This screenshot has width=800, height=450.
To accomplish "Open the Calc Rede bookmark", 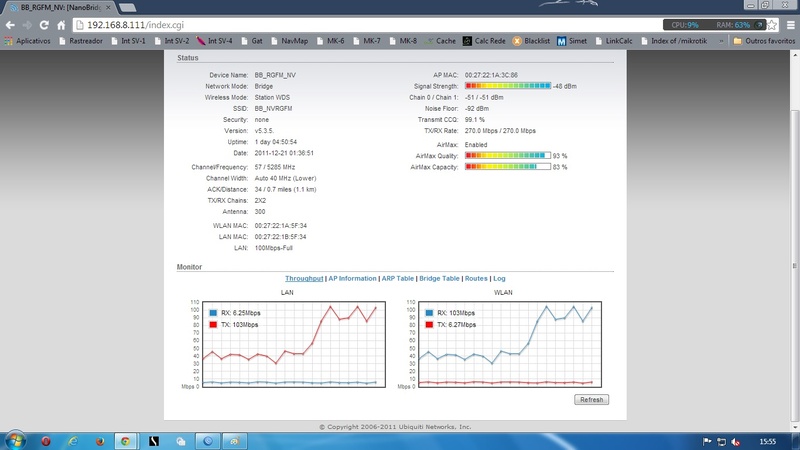I will coord(484,41).
